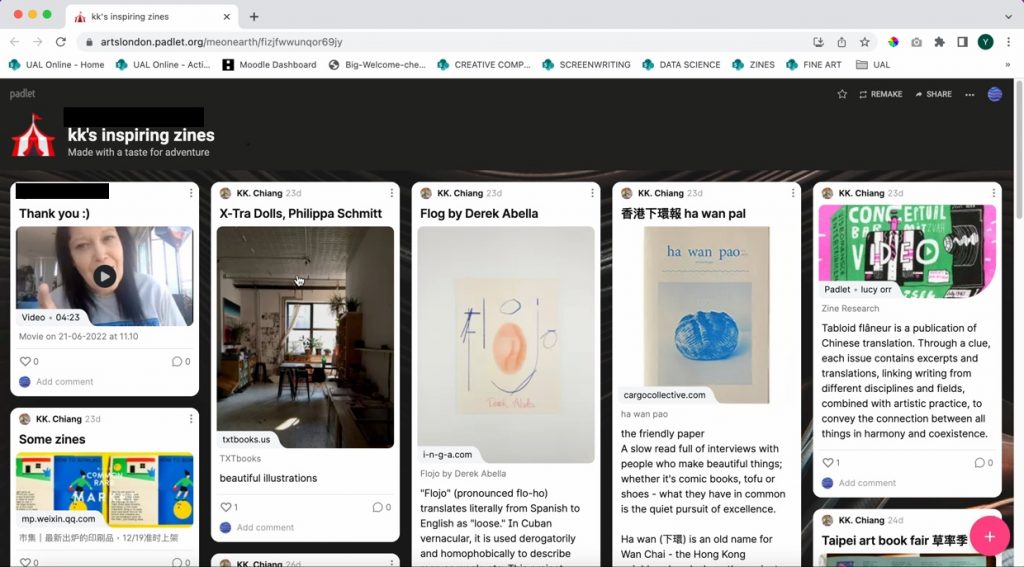Open the FINE ART bookmark
Screen dimensions: 1024x567
pyautogui.click(x=814, y=65)
